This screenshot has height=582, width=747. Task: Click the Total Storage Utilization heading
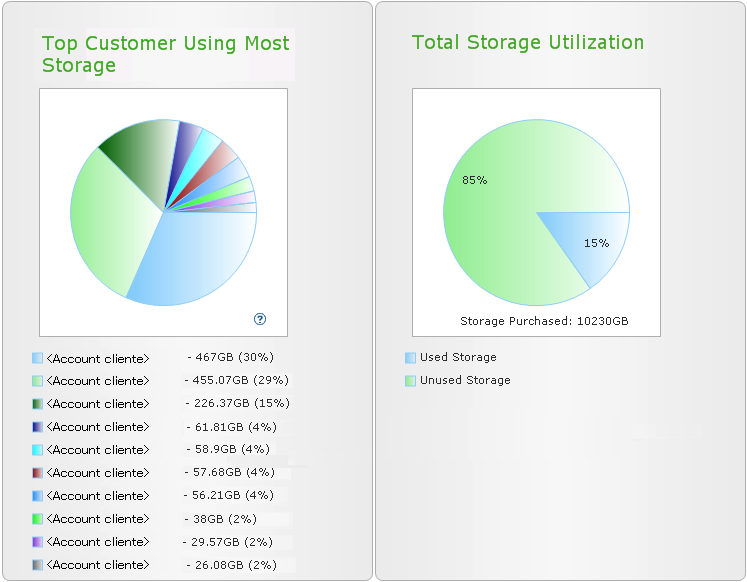pyautogui.click(x=528, y=43)
